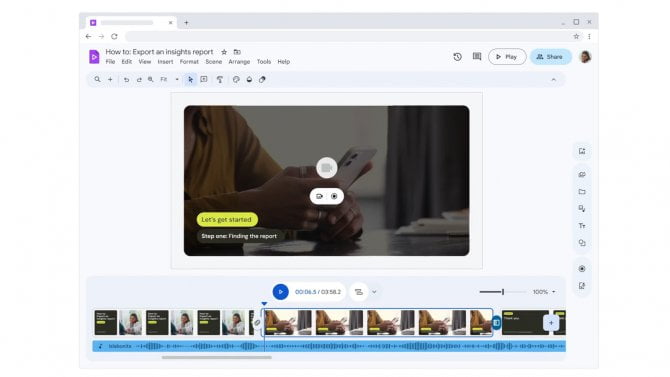Click the blue playhead marker
The height and width of the screenshot is (377, 670).
pos(264,304)
